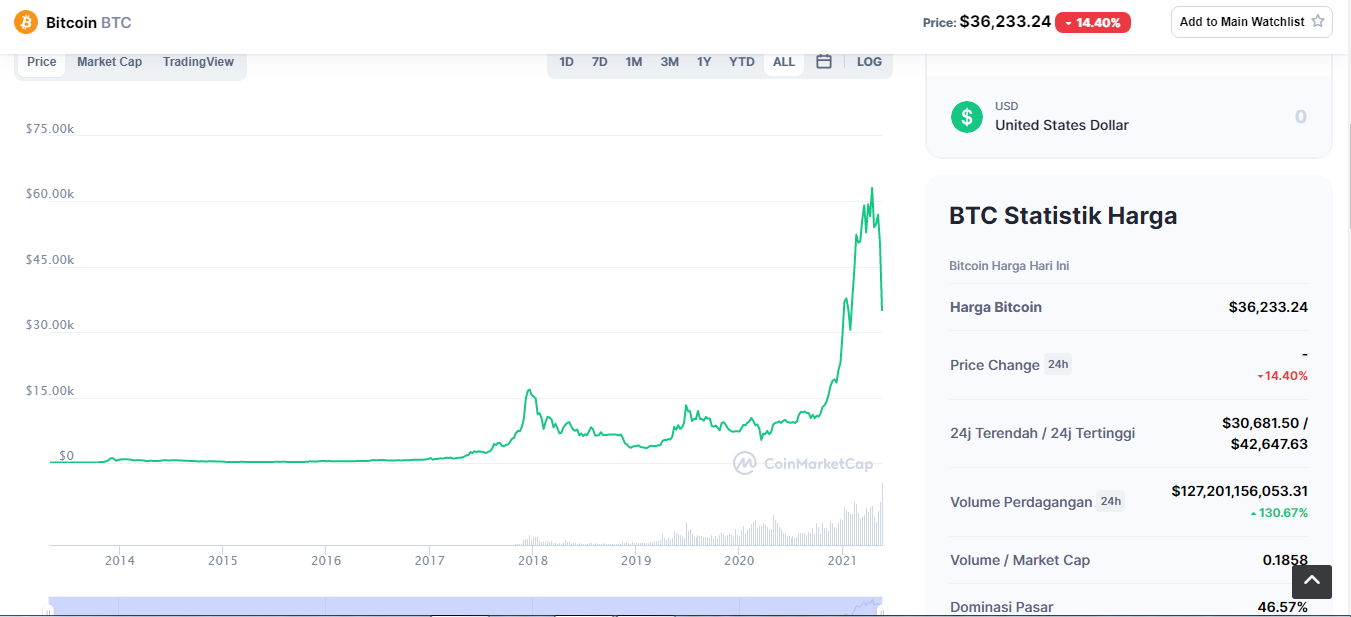Image resolution: width=1351 pixels, height=617 pixels.
Task: Click the orange Bitcoin logo icon
Action: pyautogui.click(x=26, y=22)
